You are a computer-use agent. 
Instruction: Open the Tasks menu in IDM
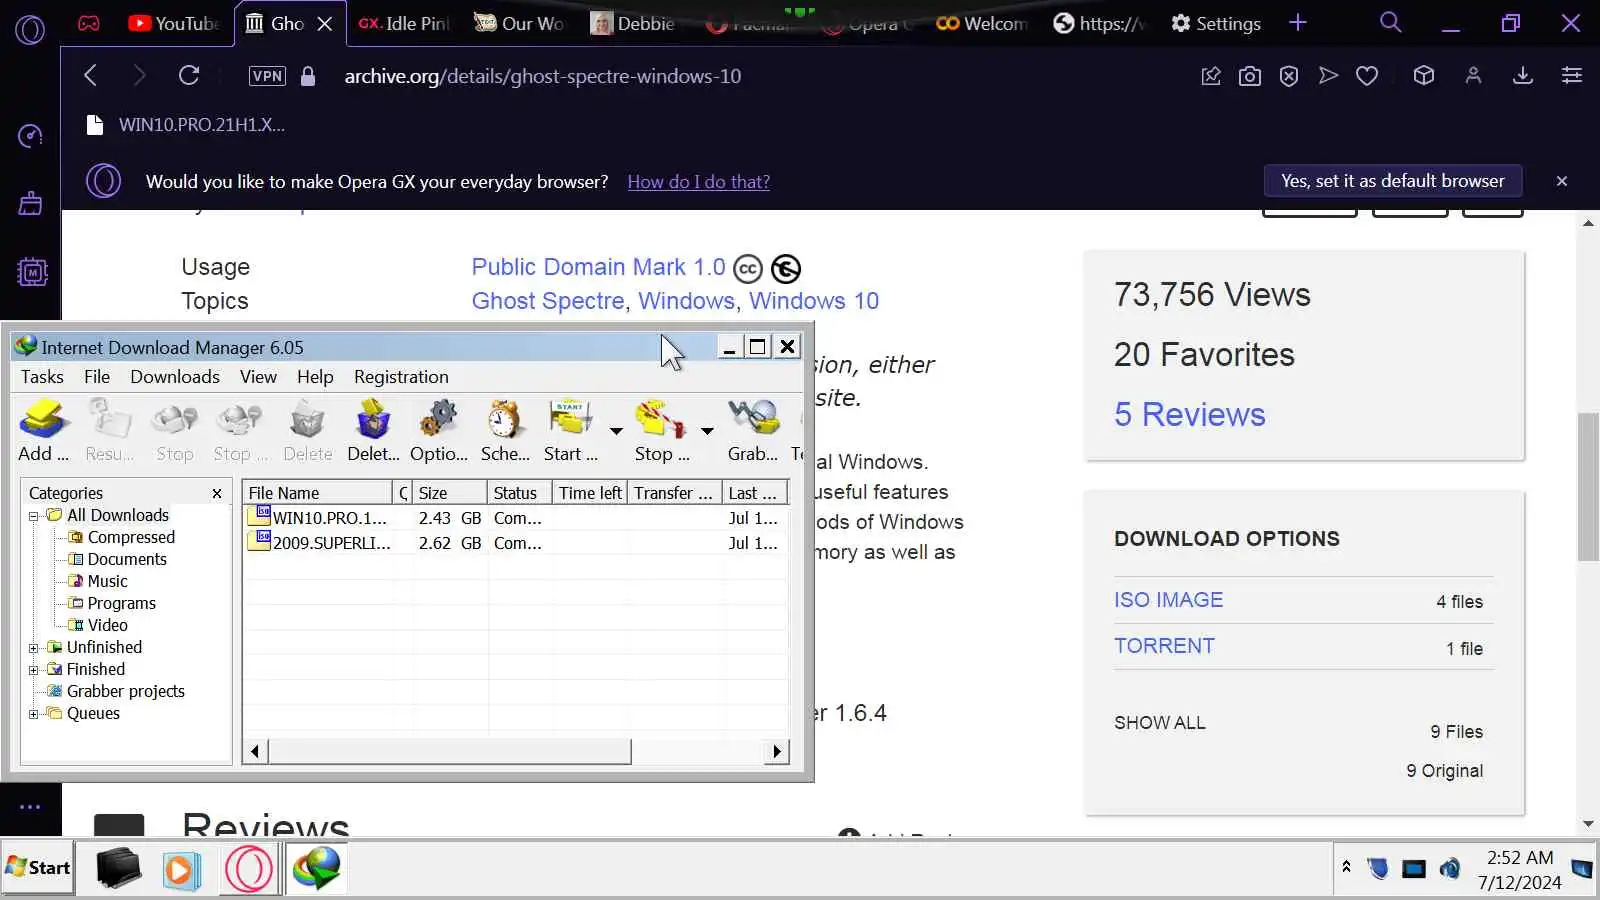pyautogui.click(x=42, y=377)
